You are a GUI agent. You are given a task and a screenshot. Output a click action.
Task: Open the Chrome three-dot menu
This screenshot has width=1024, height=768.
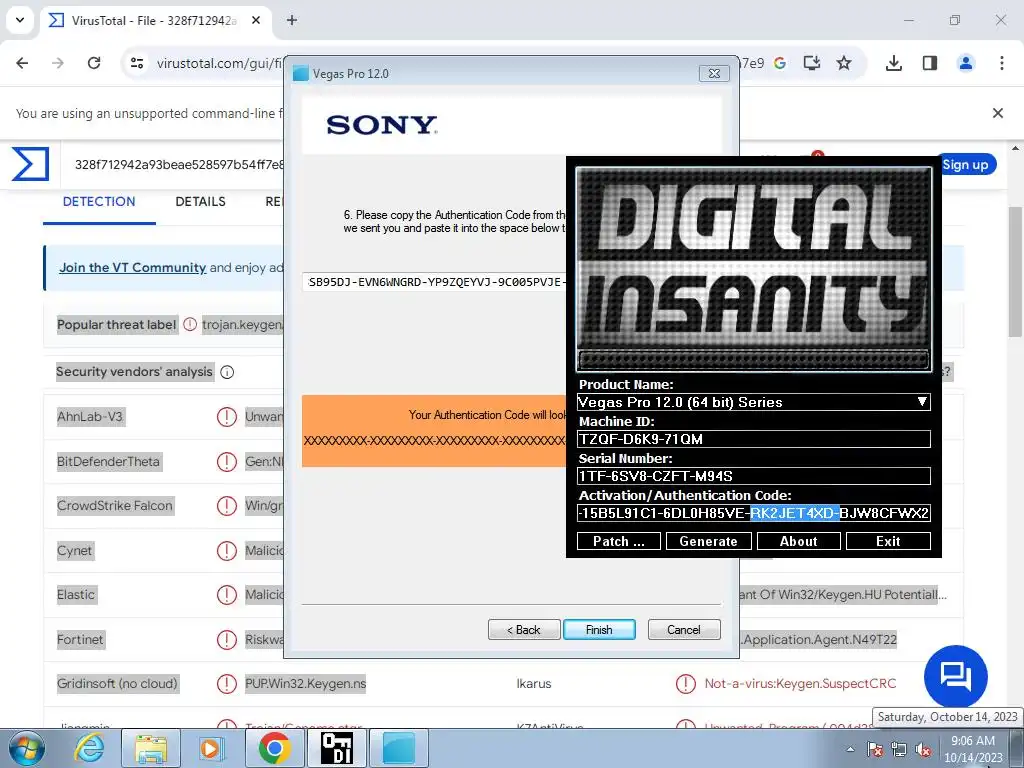1002,63
